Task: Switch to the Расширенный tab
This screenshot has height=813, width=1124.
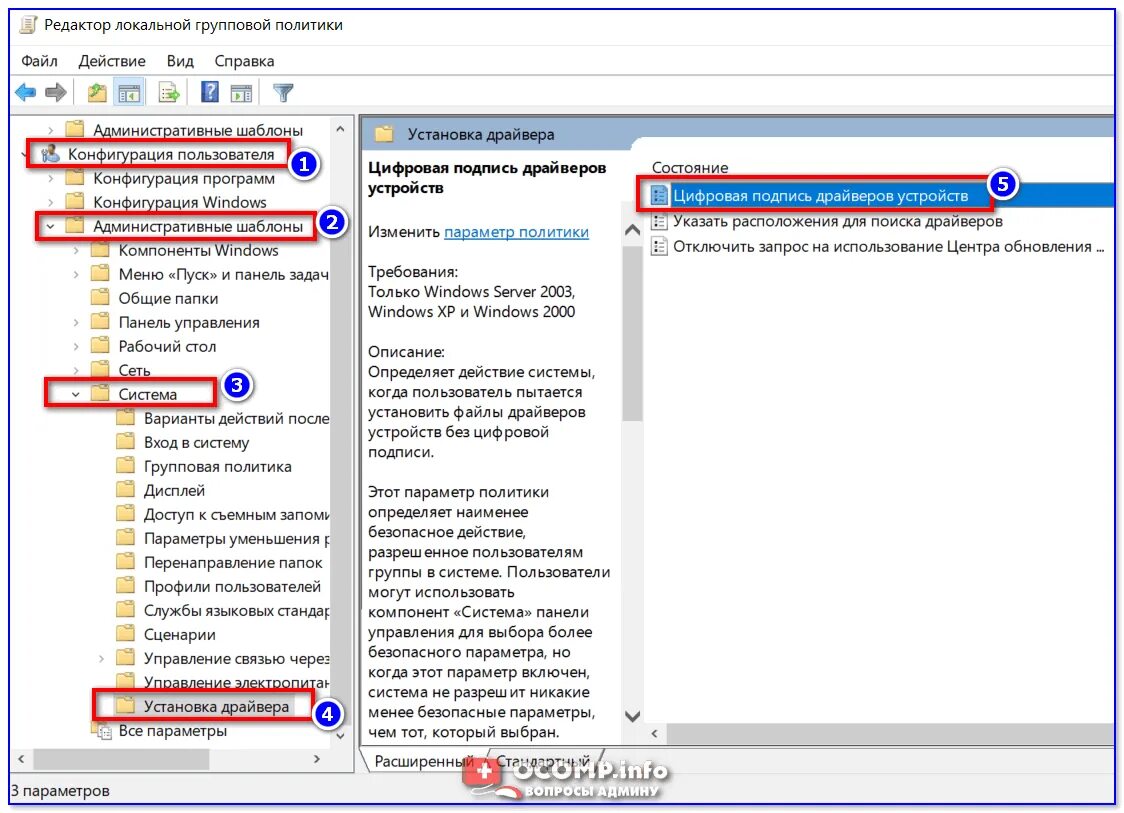Action: coord(424,761)
